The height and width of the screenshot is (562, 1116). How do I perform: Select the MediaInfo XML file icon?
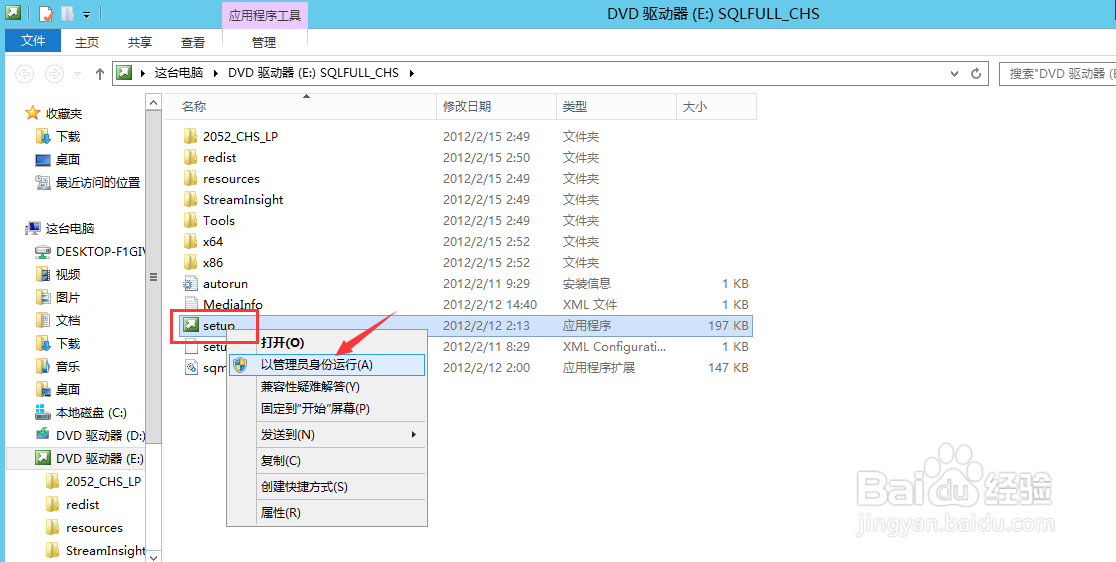(190, 304)
